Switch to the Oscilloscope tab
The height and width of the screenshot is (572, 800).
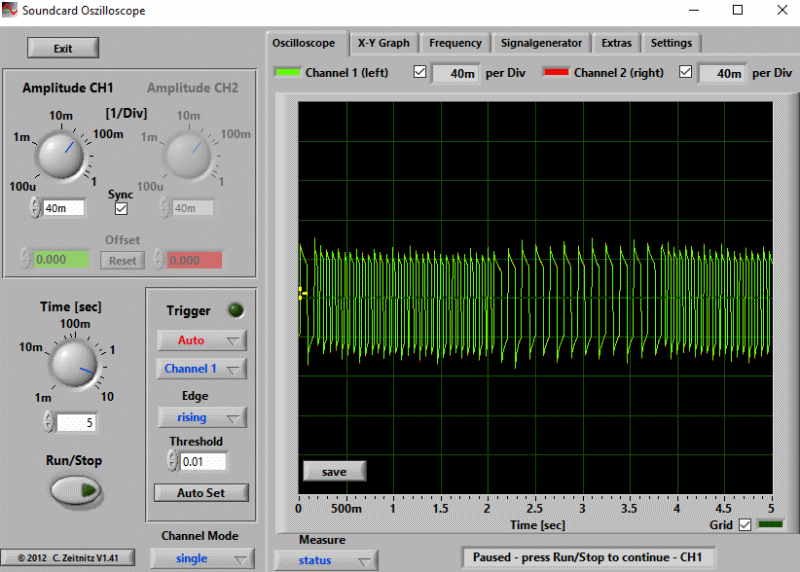(304, 43)
